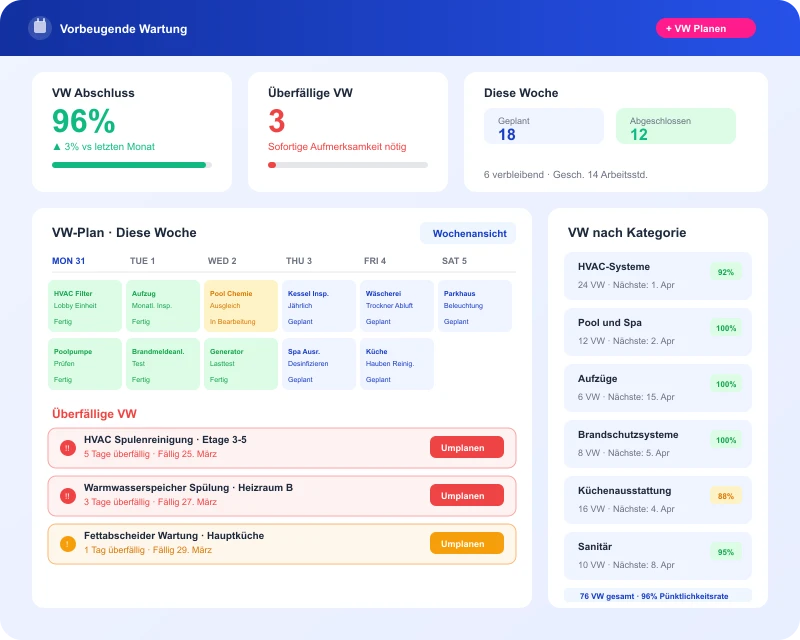Click the text 3% vs letzten Monat
The image size is (800, 640).
[x=109, y=146]
